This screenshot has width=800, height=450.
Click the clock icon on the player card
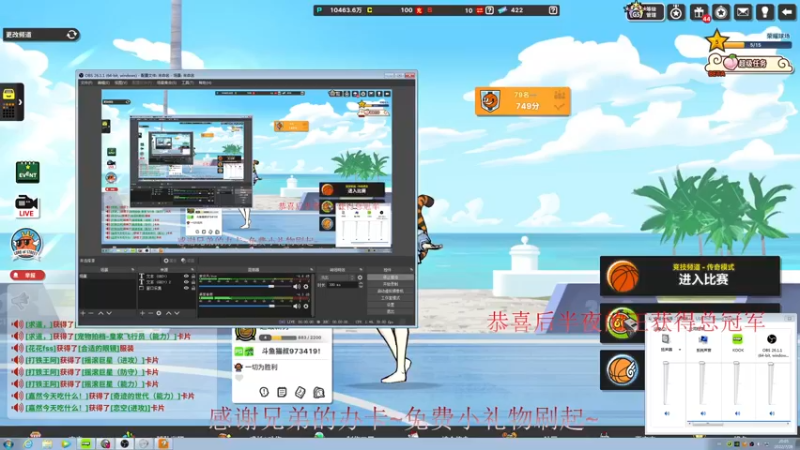pos(264,392)
